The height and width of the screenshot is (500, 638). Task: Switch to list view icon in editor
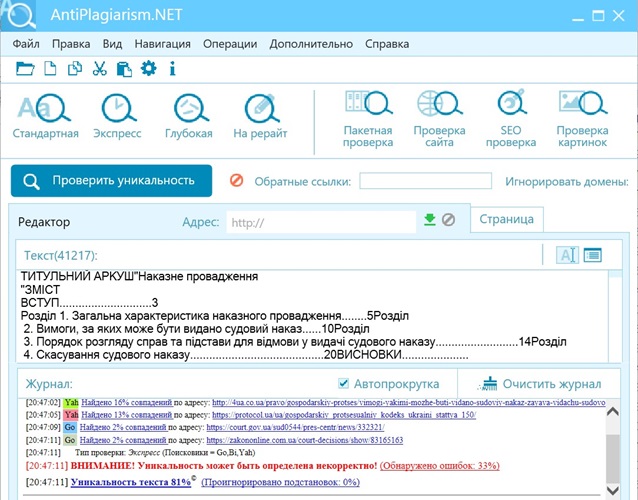[x=593, y=255]
